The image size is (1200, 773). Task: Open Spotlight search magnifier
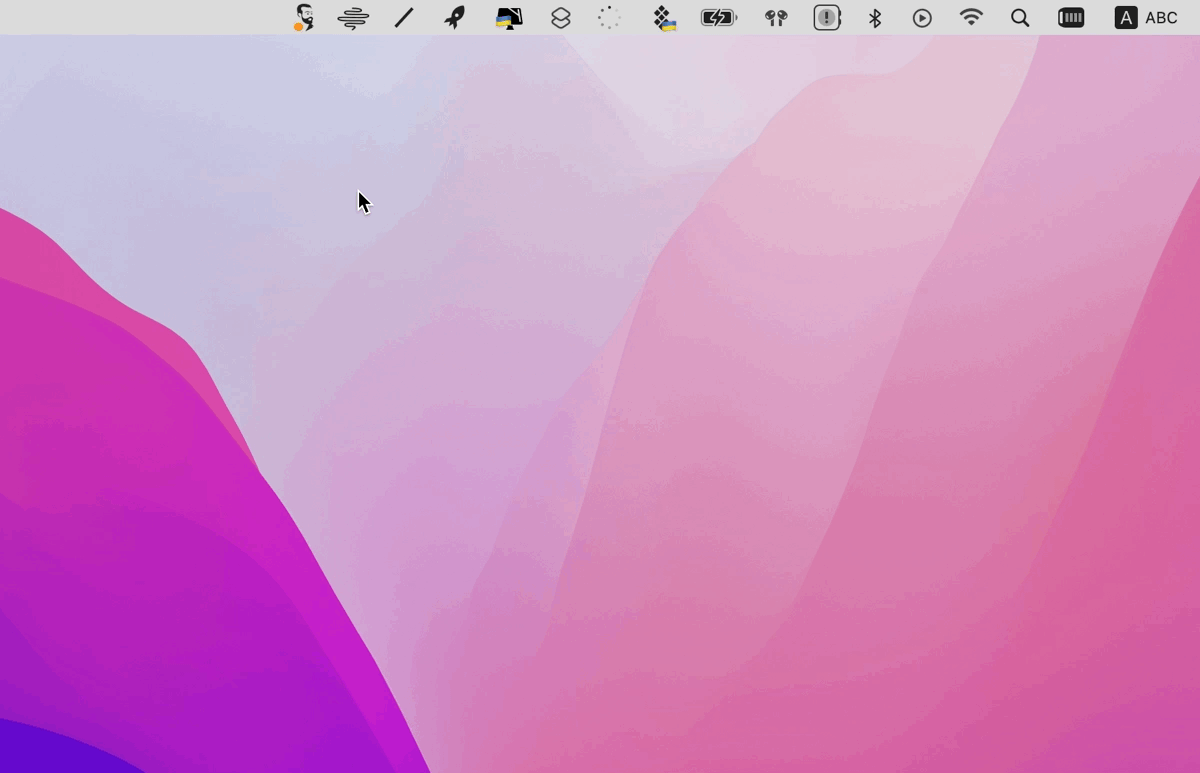pyautogui.click(x=1020, y=18)
